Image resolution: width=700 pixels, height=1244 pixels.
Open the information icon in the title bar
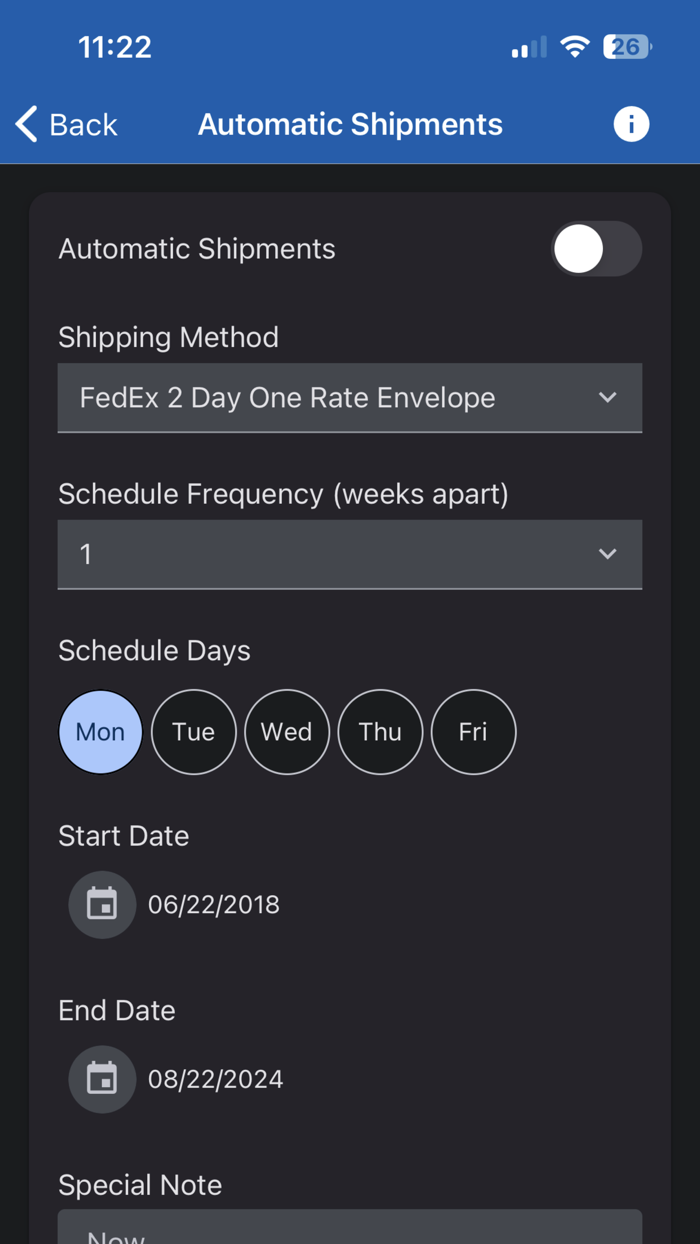pyautogui.click(x=631, y=124)
